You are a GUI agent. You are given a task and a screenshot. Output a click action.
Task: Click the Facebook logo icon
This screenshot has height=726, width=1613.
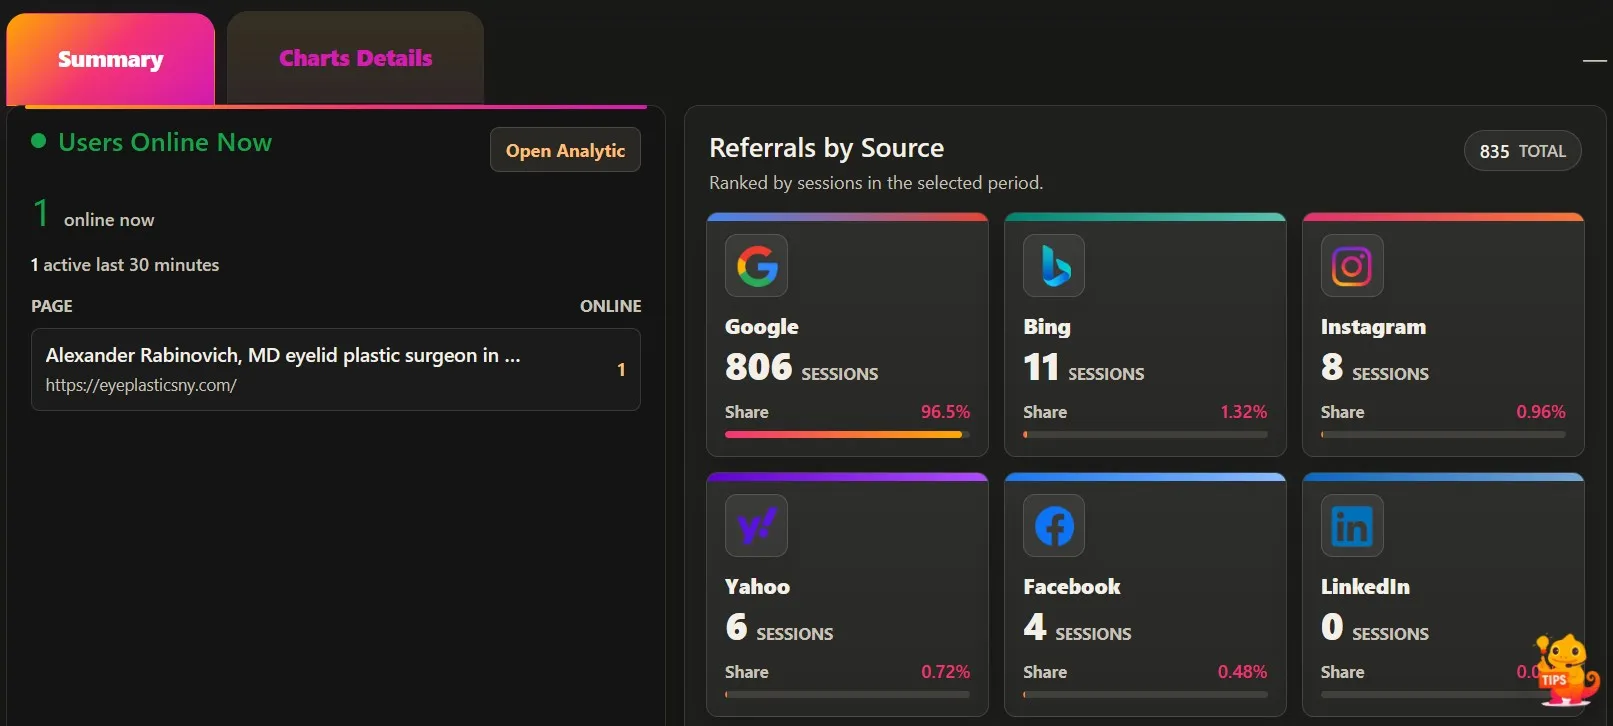click(1054, 526)
